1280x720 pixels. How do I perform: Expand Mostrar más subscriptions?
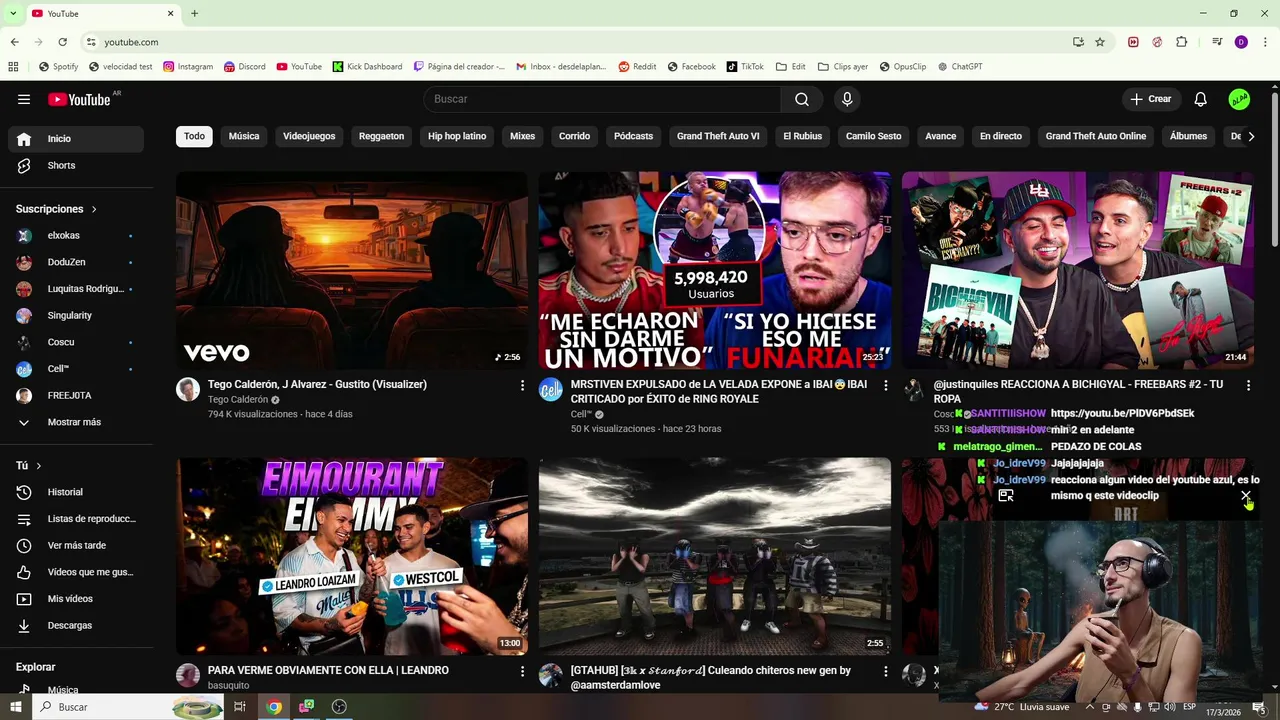(76, 422)
